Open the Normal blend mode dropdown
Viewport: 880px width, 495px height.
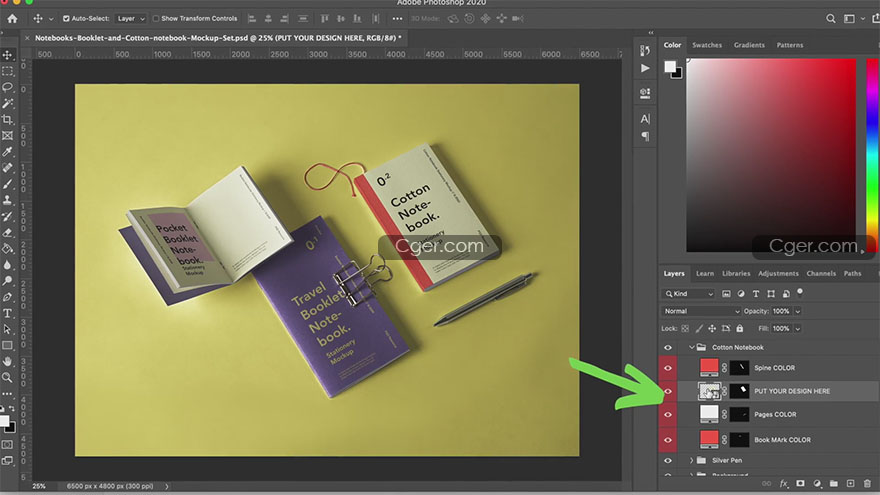click(x=701, y=311)
